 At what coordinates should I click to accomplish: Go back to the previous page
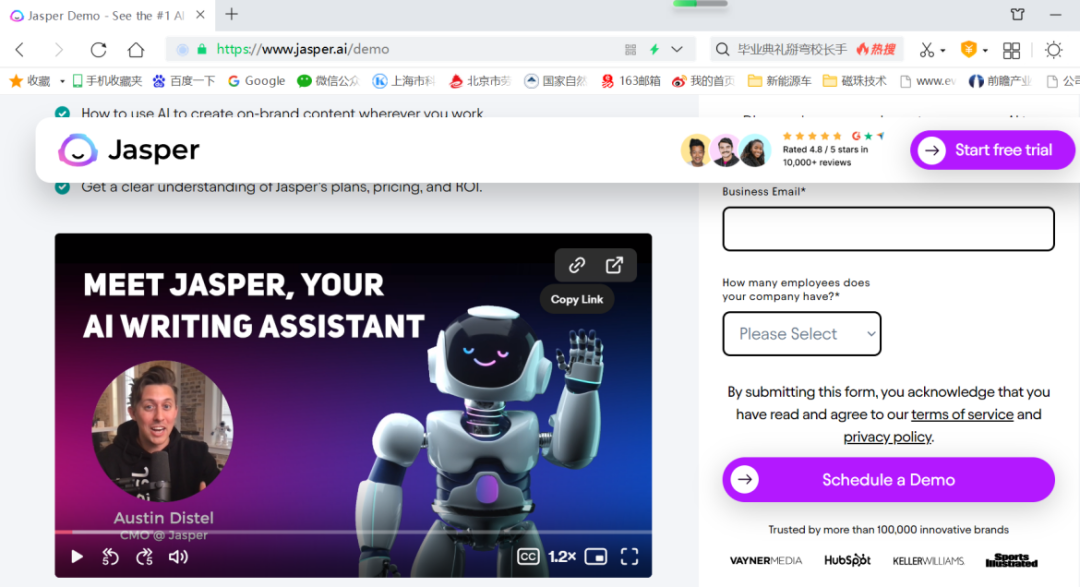pos(20,50)
